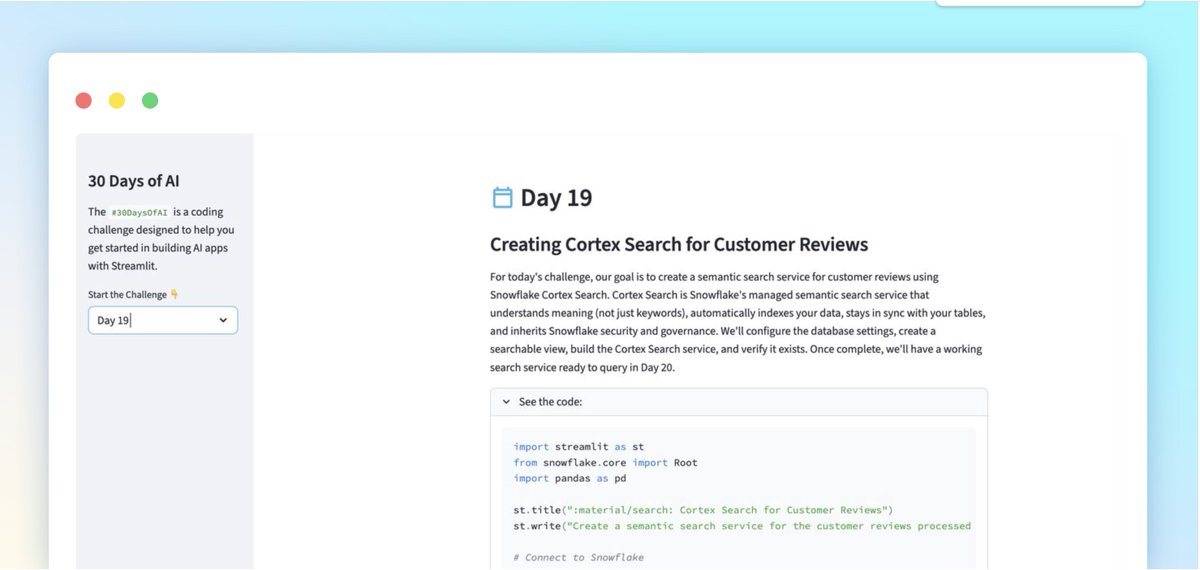Screen dimensions: 1200x570
Task: Click the 'from snowflake.core import Root' line
Action: (606, 463)
